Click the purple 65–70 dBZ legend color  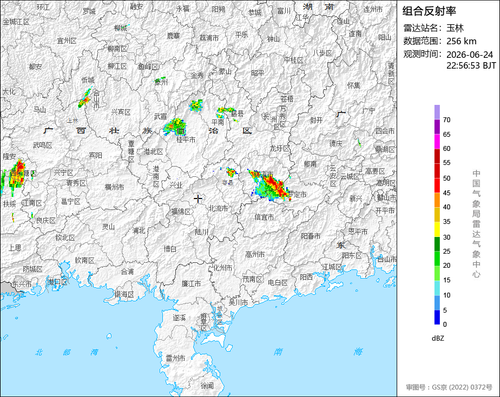click(437, 127)
